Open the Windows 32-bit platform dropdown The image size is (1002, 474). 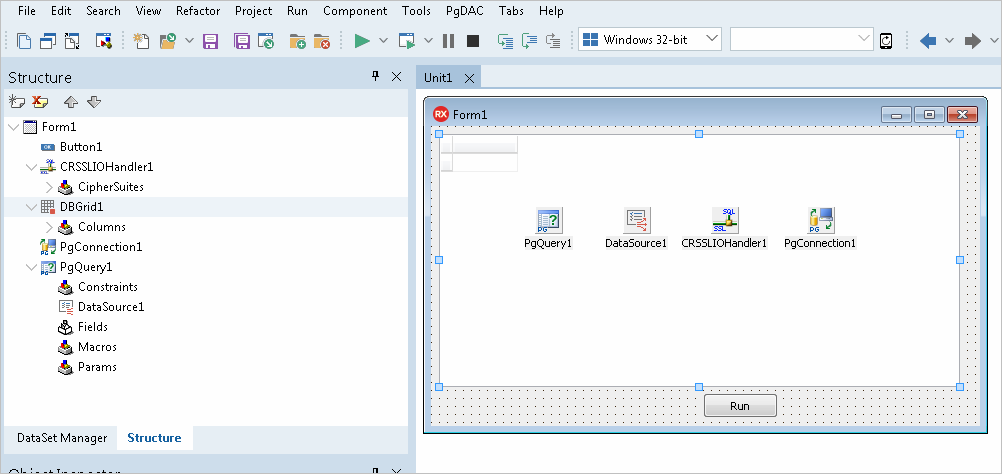click(x=712, y=39)
